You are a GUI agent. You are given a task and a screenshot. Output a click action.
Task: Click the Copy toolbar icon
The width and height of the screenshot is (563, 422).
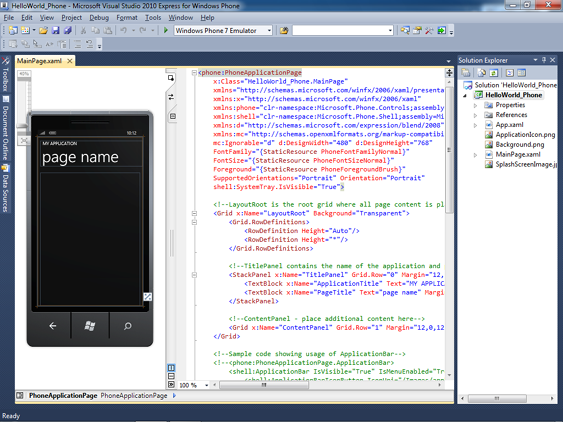point(96,31)
